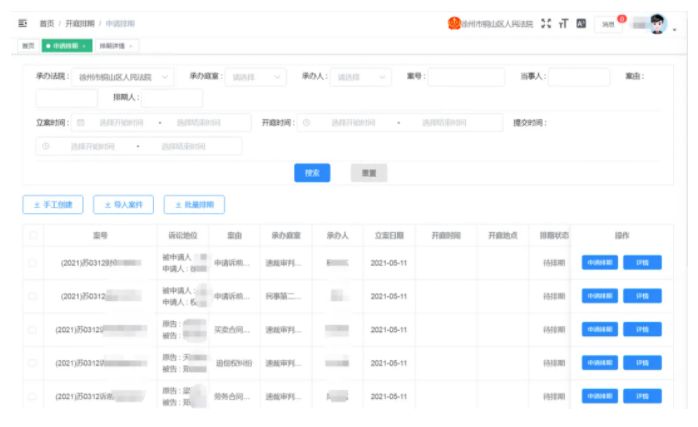The width and height of the screenshot is (698, 427).
Task: Tick the select-all checkbox in table header
Action: coord(33,236)
